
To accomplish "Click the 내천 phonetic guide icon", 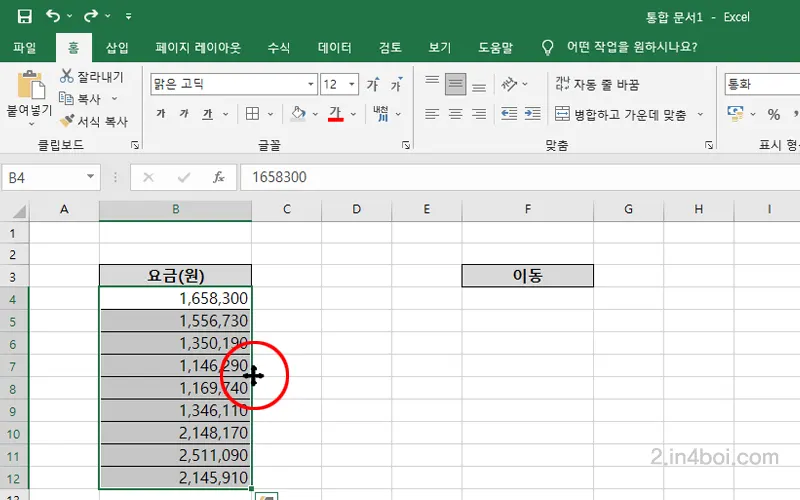I will click(381, 114).
